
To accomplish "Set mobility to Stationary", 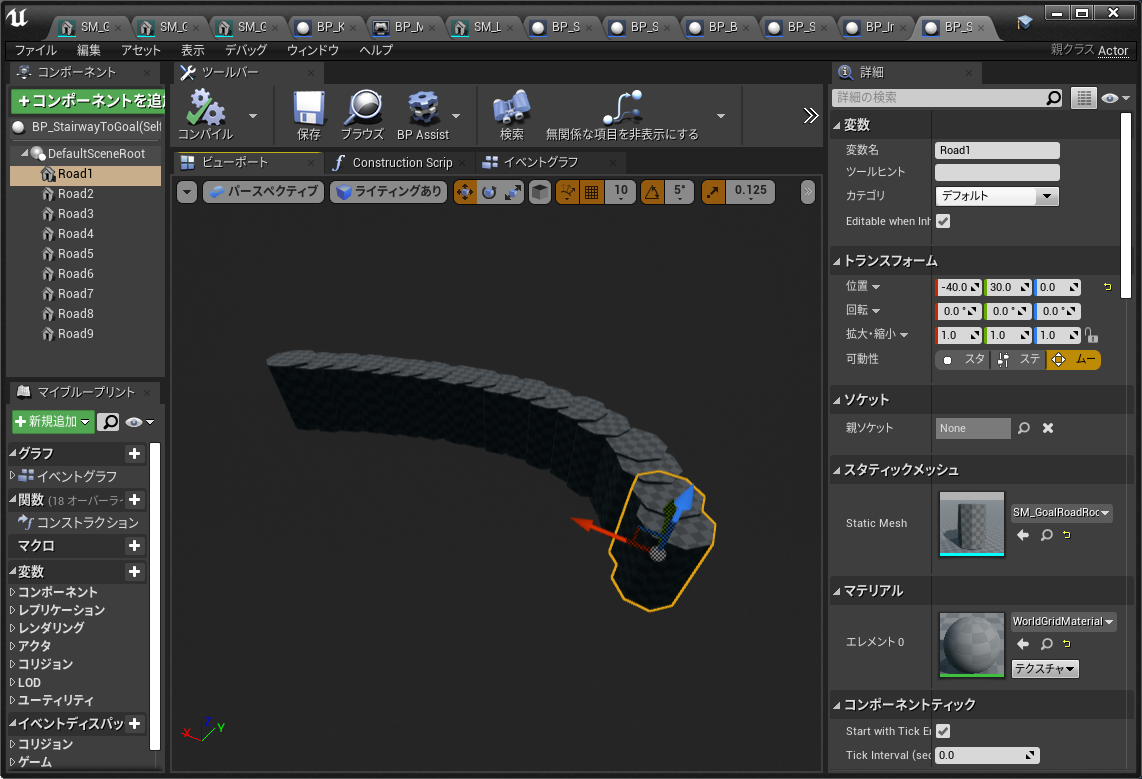I will point(1019,360).
